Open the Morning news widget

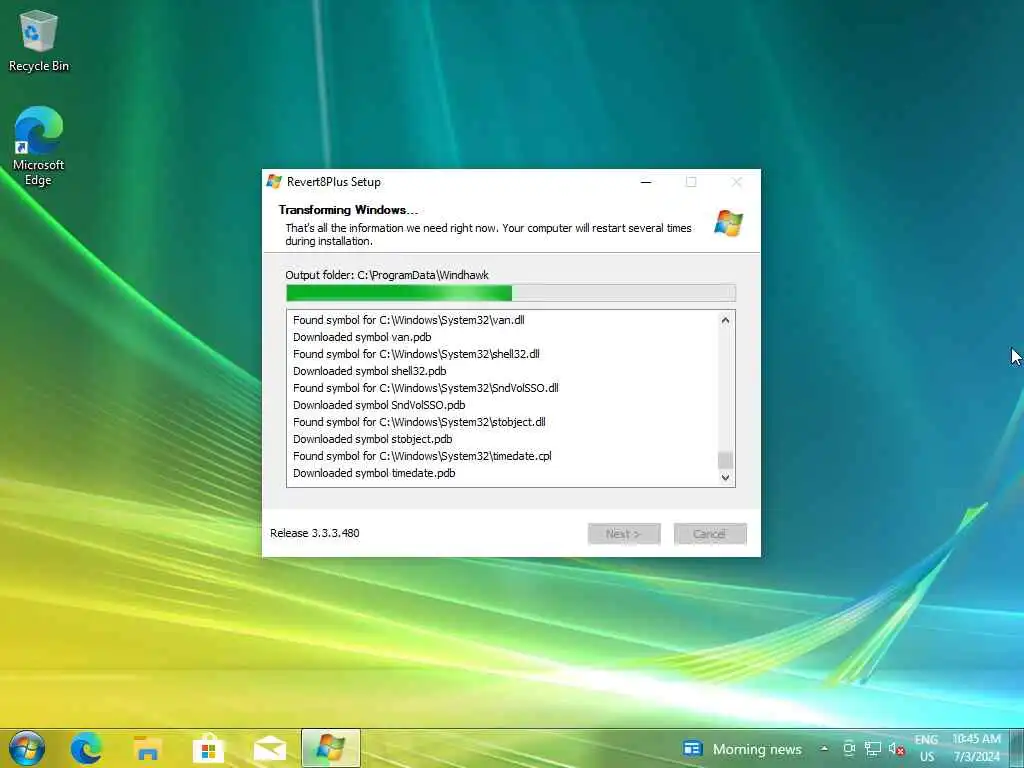click(743, 749)
